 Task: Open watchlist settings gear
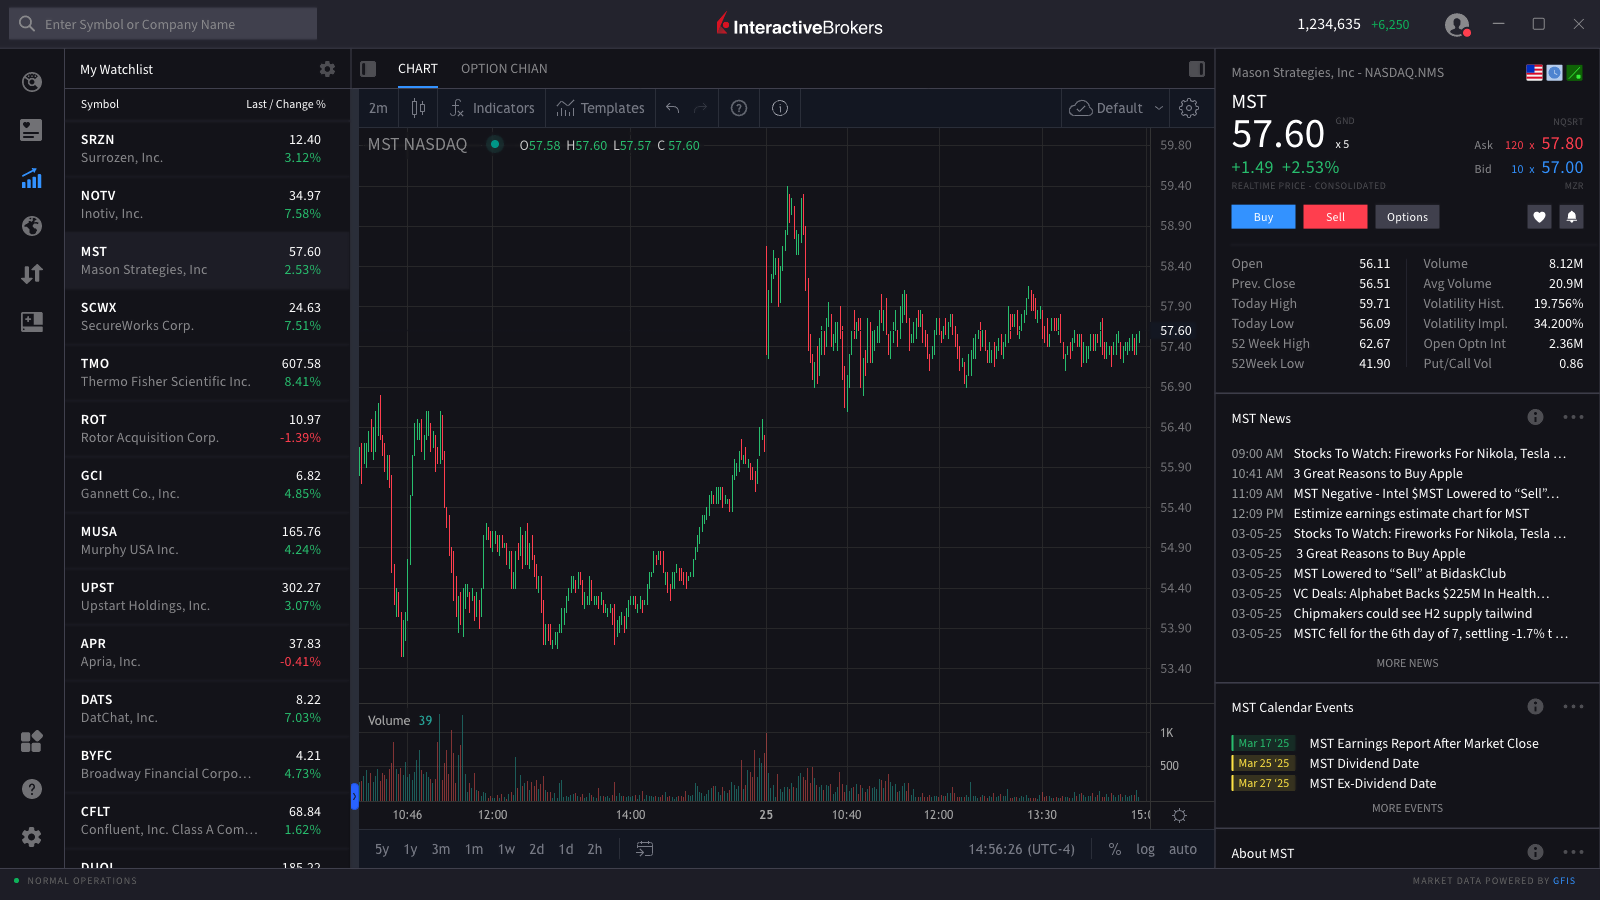pyautogui.click(x=327, y=68)
